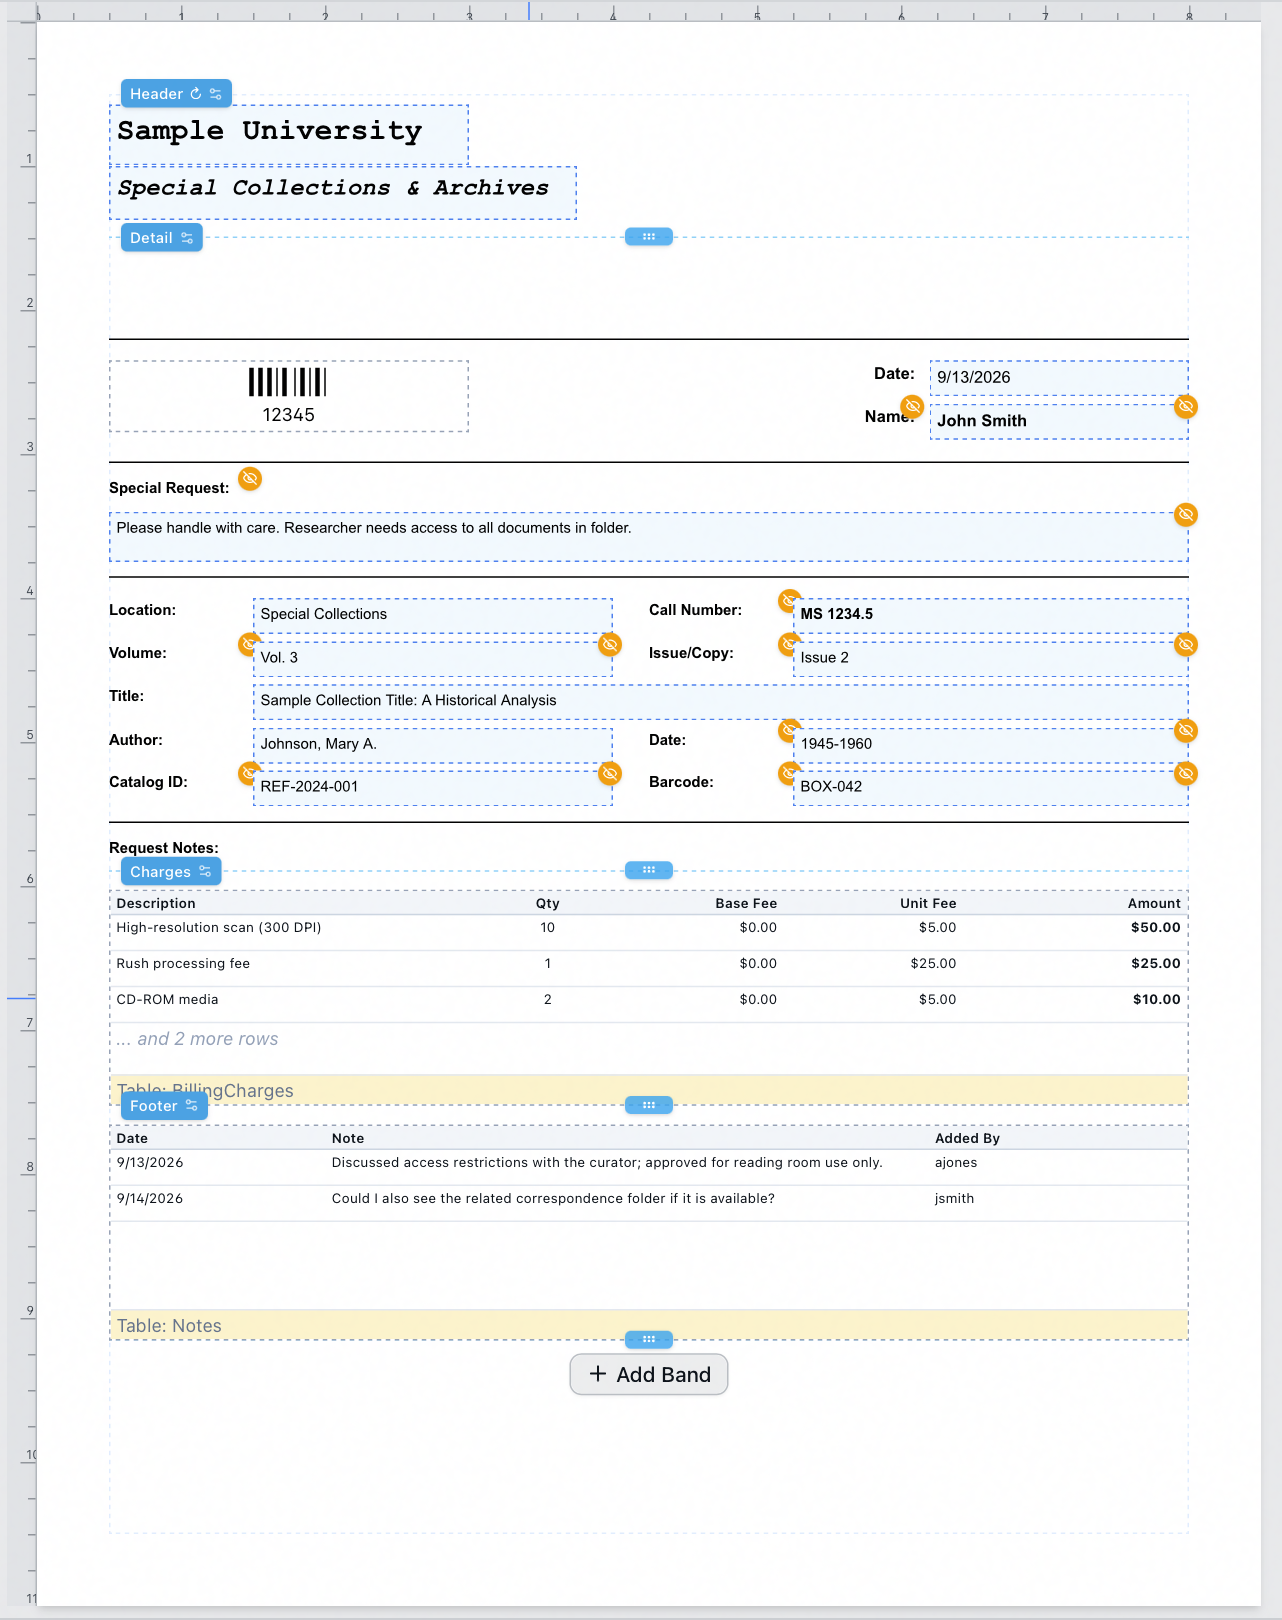
Task: Toggle hidden-eye badge on John Smith field
Action: (1186, 406)
